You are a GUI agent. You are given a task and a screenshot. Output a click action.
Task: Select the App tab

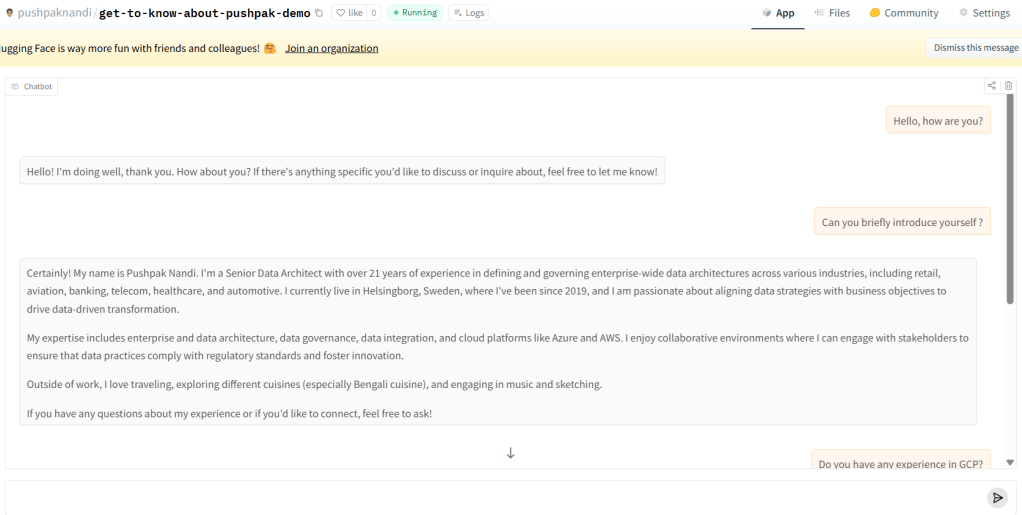[x=778, y=13]
